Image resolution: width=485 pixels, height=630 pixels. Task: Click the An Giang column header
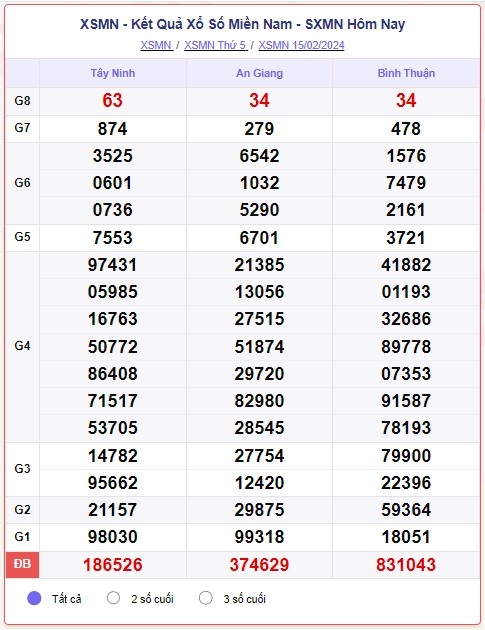click(x=259, y=73)
